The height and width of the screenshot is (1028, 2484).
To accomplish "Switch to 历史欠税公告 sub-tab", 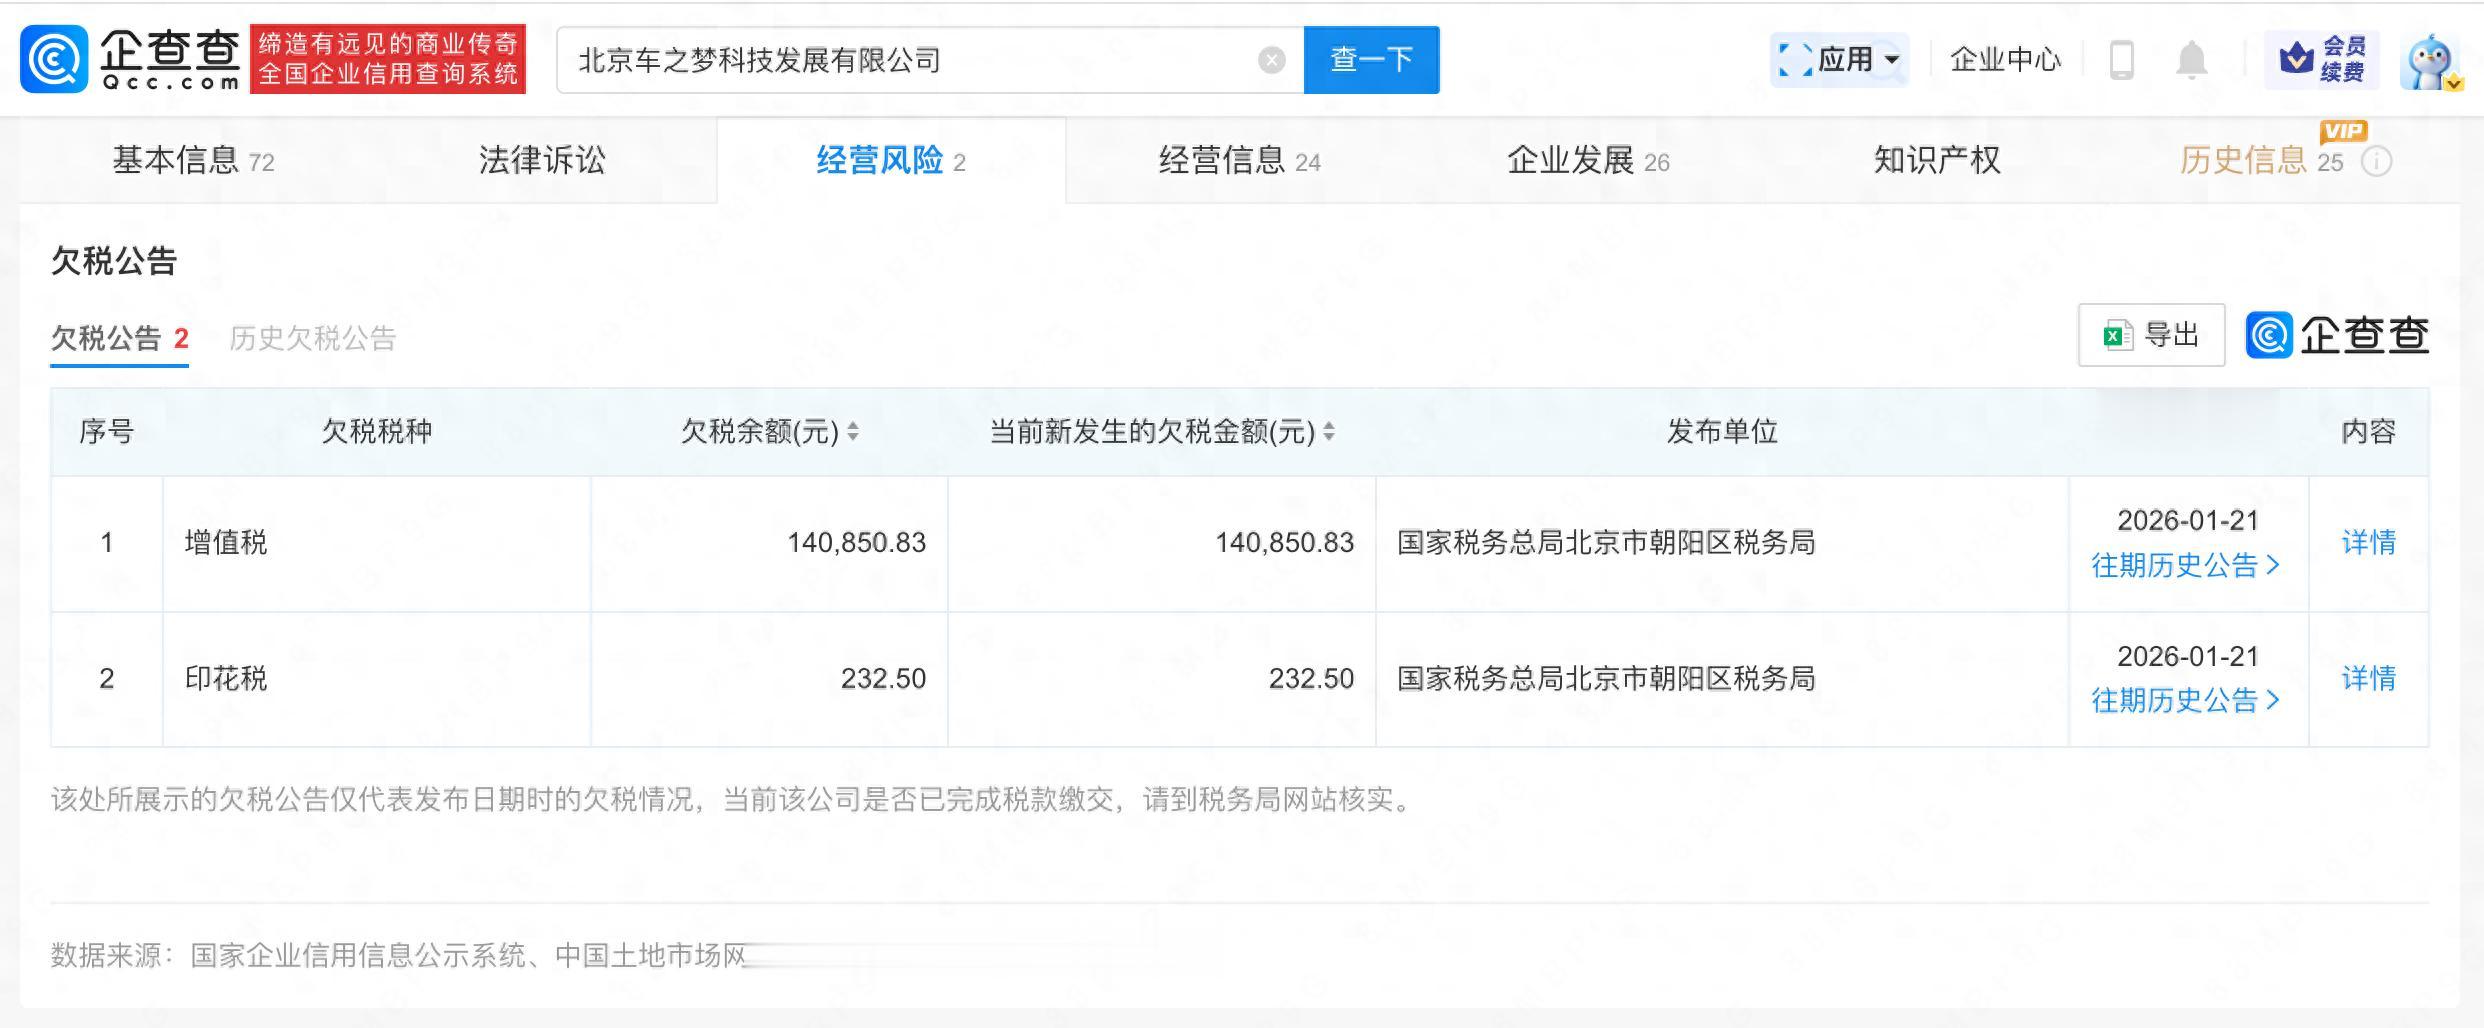I will (313, 339).
